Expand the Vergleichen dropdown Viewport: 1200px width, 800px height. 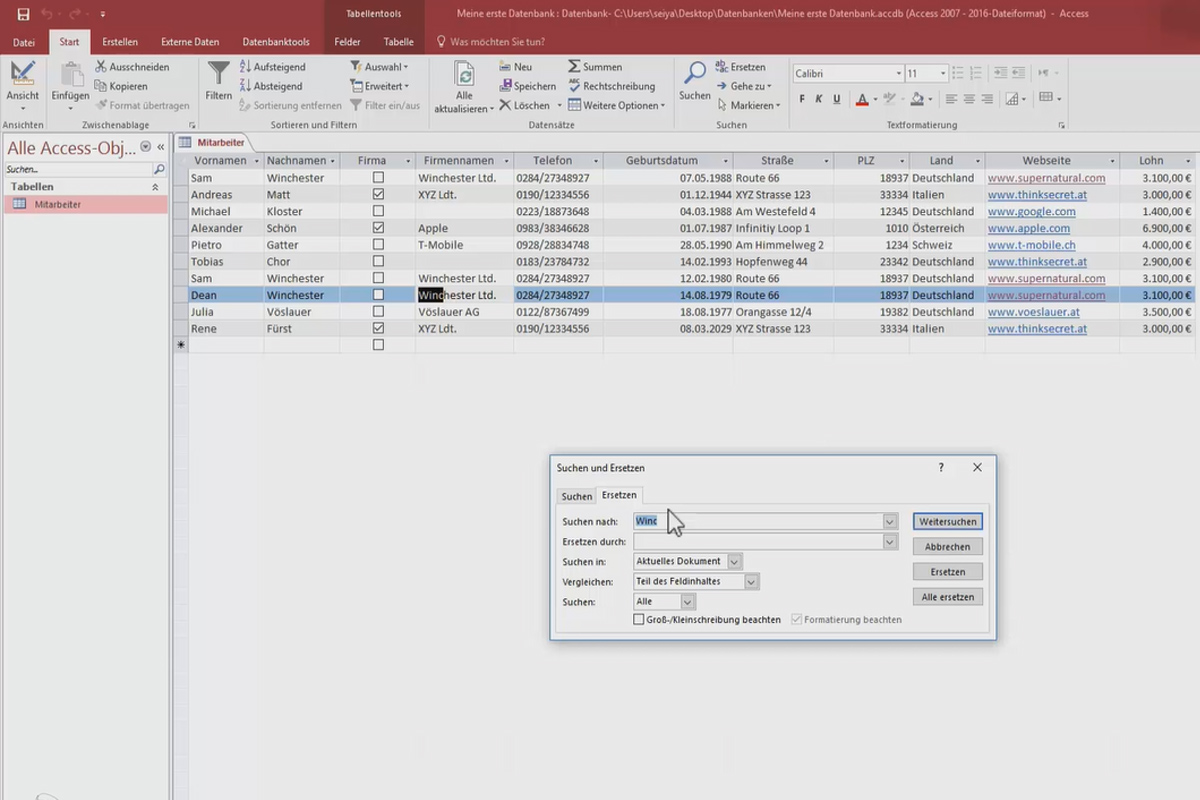pos(752,582)
